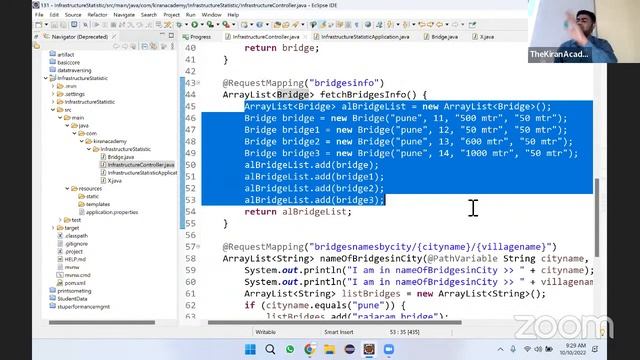The height and width of the screenshot is (360, 640).
Task: Switch to InfrastructureStatisticApplication.java tab
Action: tap(361, 37)
